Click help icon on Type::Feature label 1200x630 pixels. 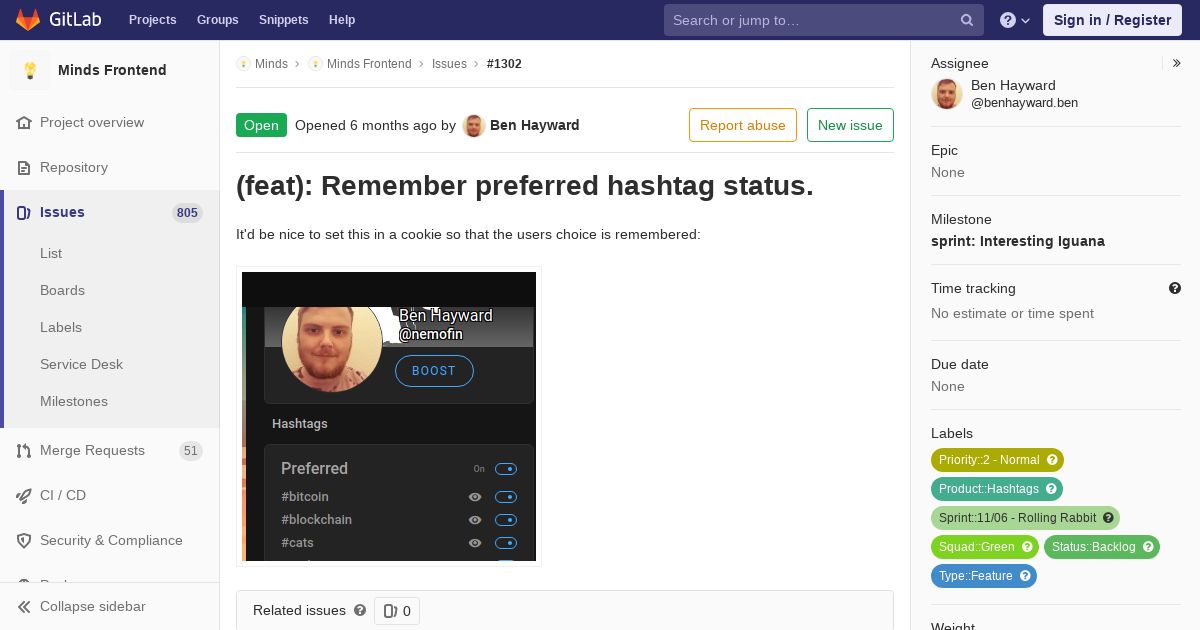click(1025, 576)
